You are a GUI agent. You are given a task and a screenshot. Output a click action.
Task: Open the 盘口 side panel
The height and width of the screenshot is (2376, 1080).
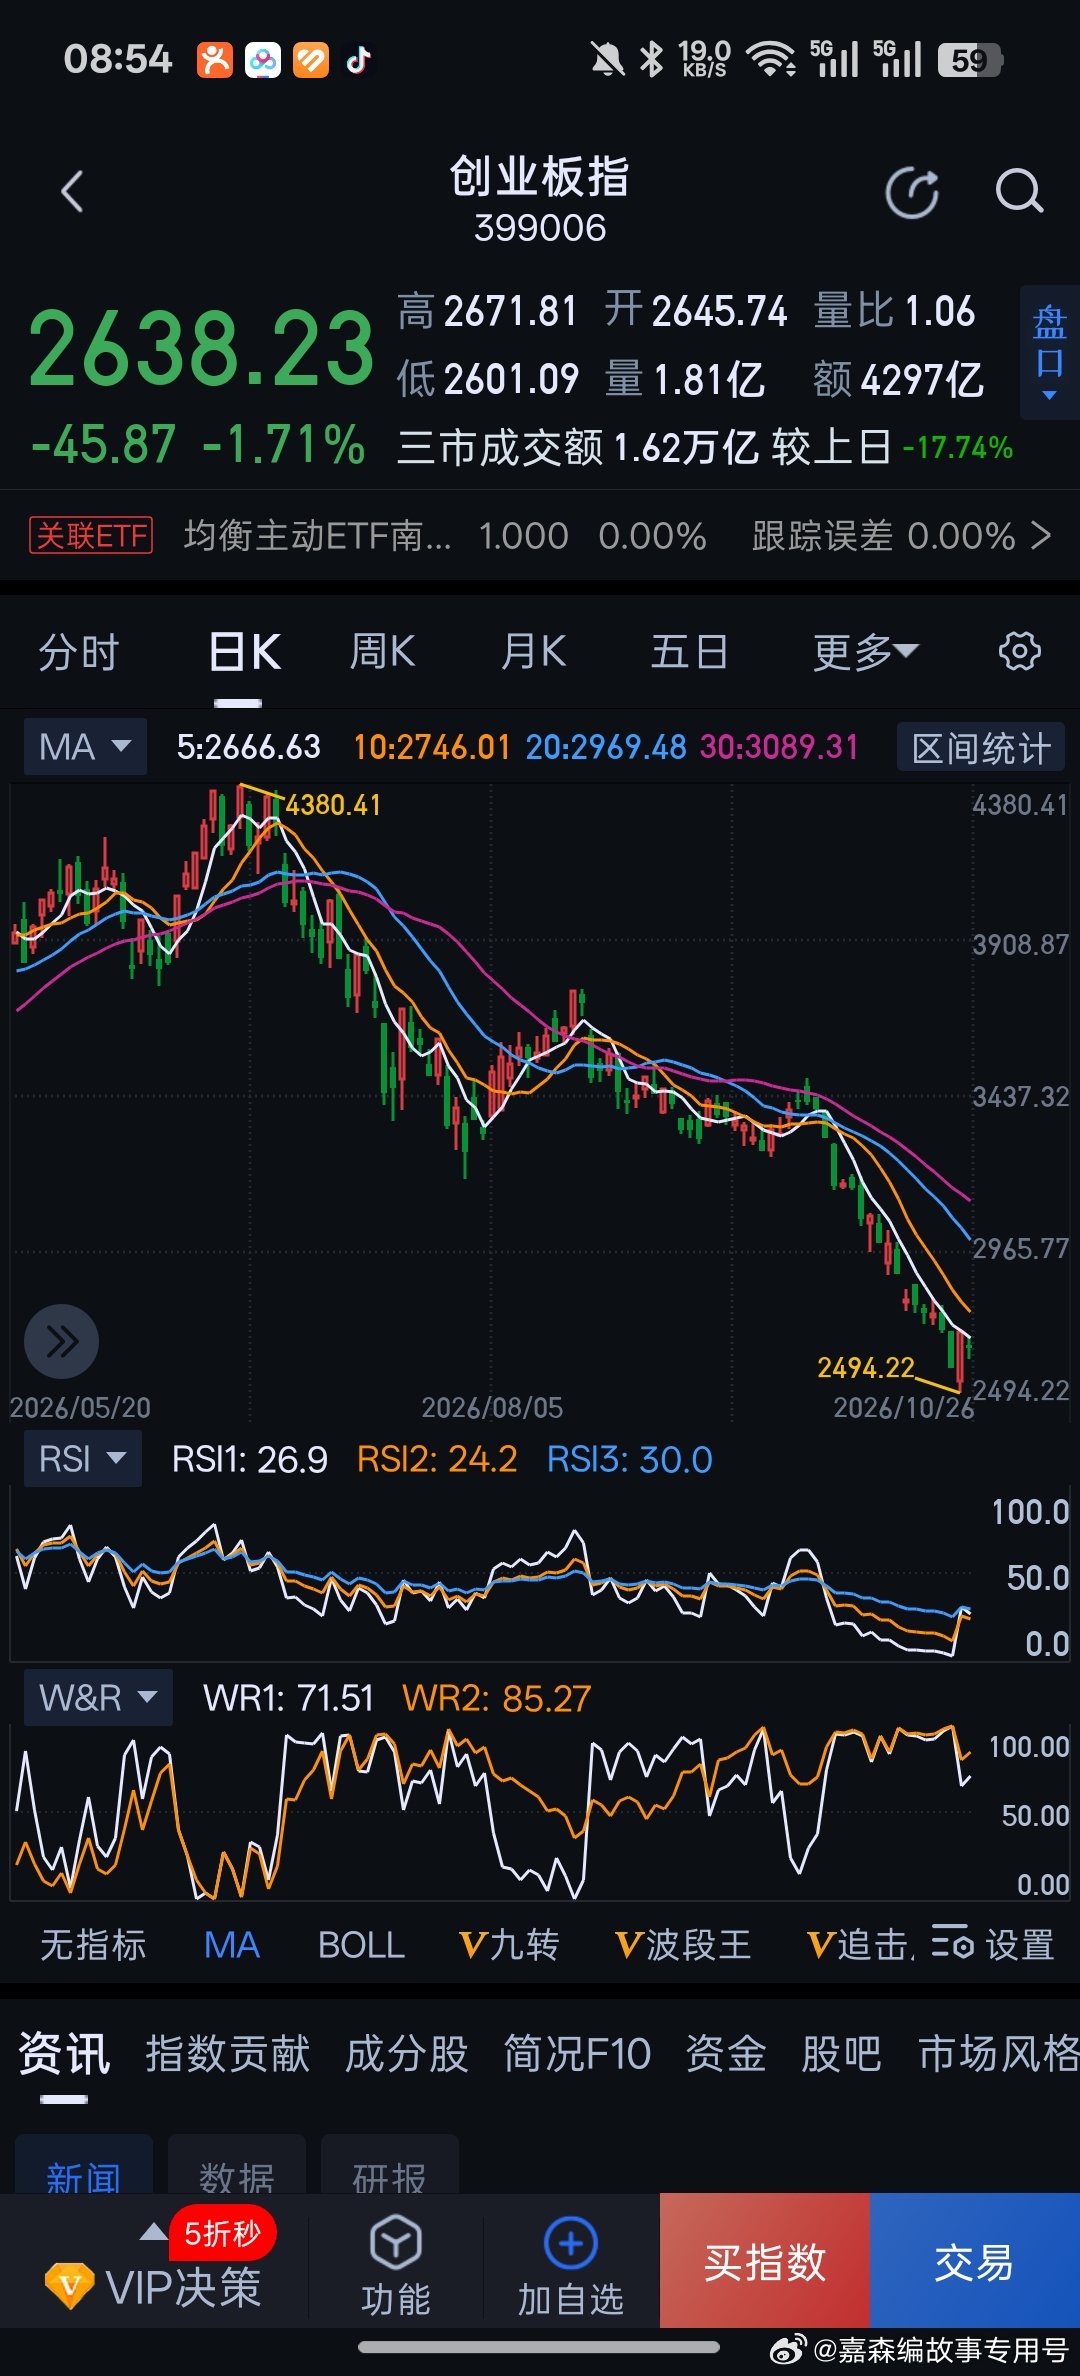[1049, 351]
